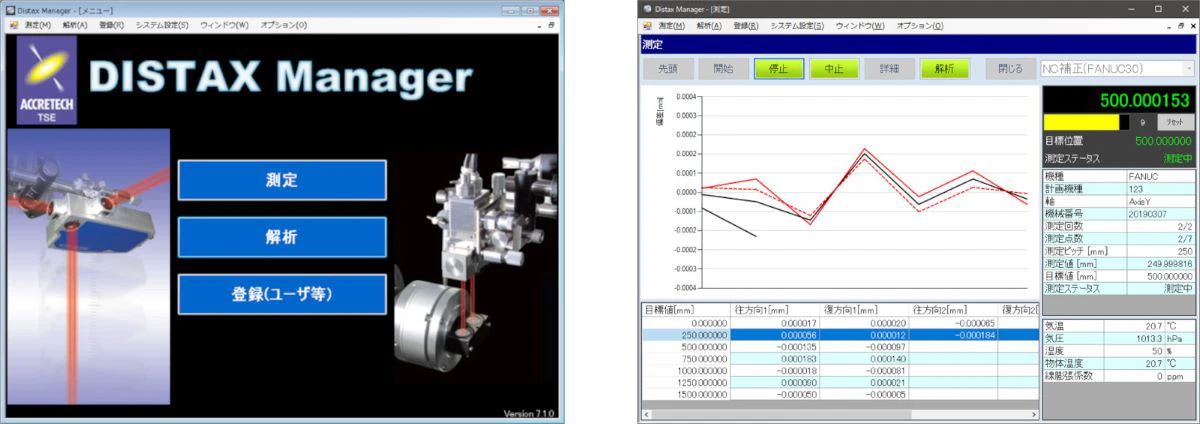
Task: Open 登録(R) menu in the メニュー window
Action: click(x=112, y=24)
